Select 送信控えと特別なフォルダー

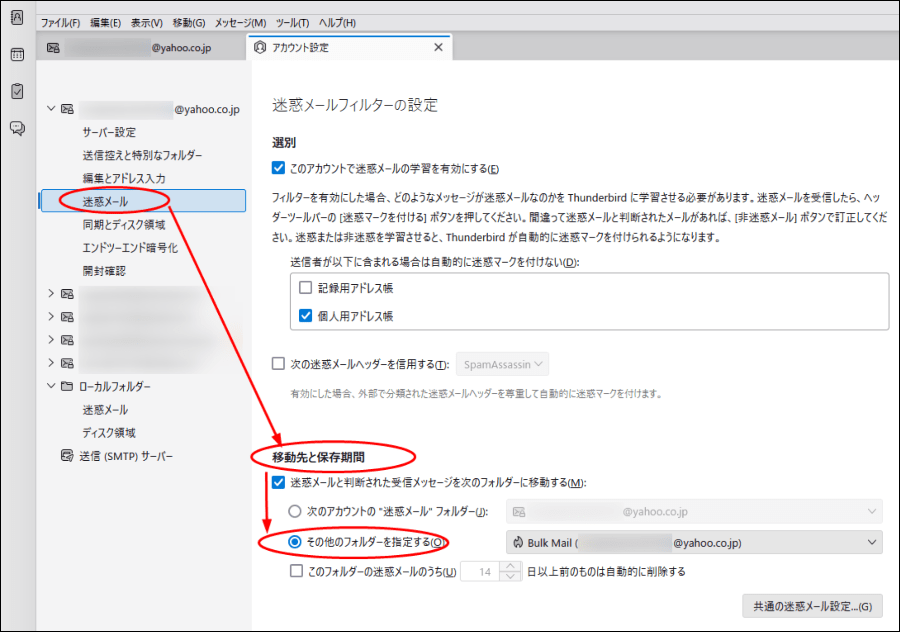(x=142, y=155)
